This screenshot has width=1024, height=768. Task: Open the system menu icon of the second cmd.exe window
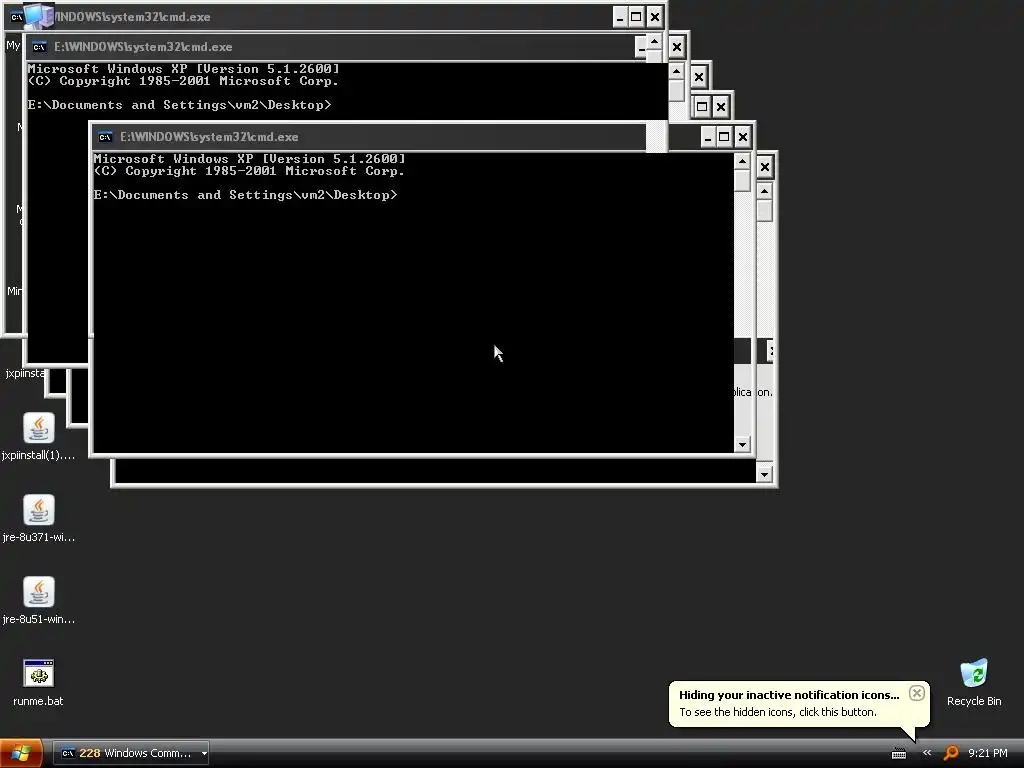point(39,47)
